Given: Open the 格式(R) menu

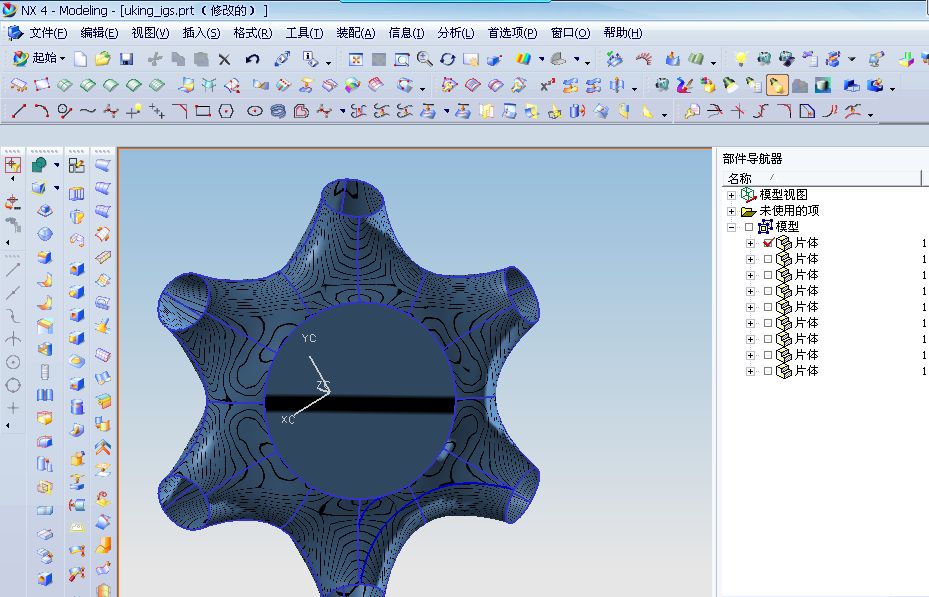Looking at the screenshot, I should coord(252,33).
